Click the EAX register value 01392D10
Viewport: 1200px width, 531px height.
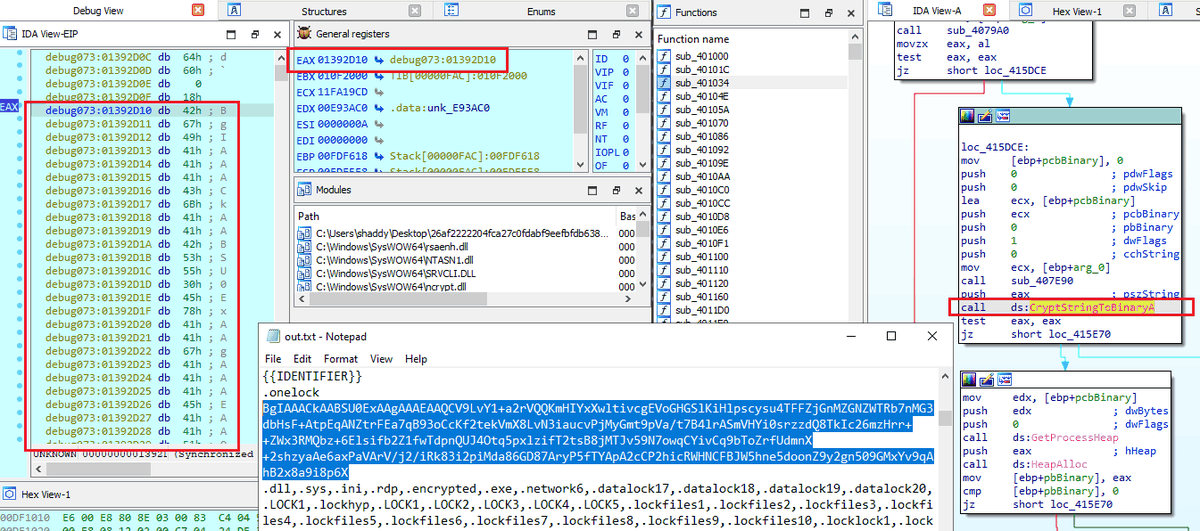pyautogui.click(x=345, y=61)
